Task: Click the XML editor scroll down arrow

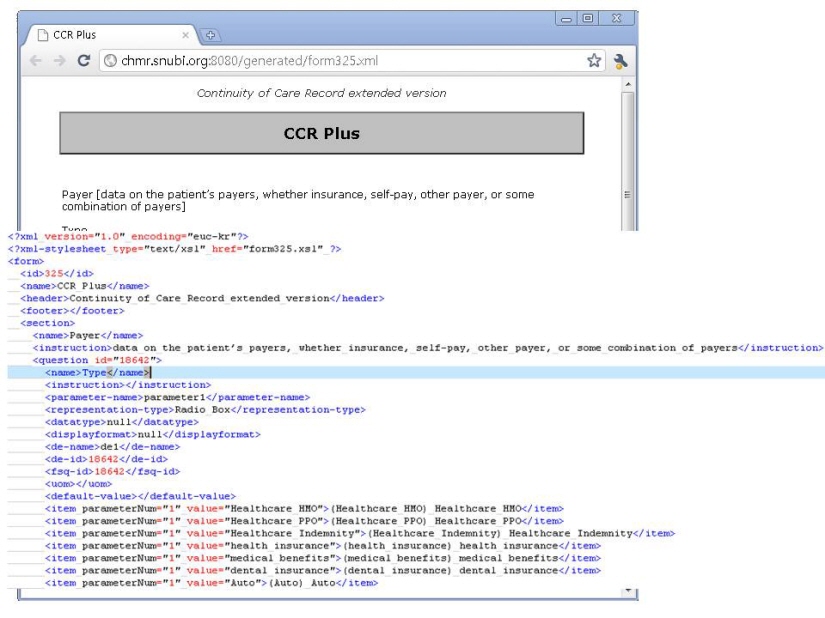Action: pos(628,591)
